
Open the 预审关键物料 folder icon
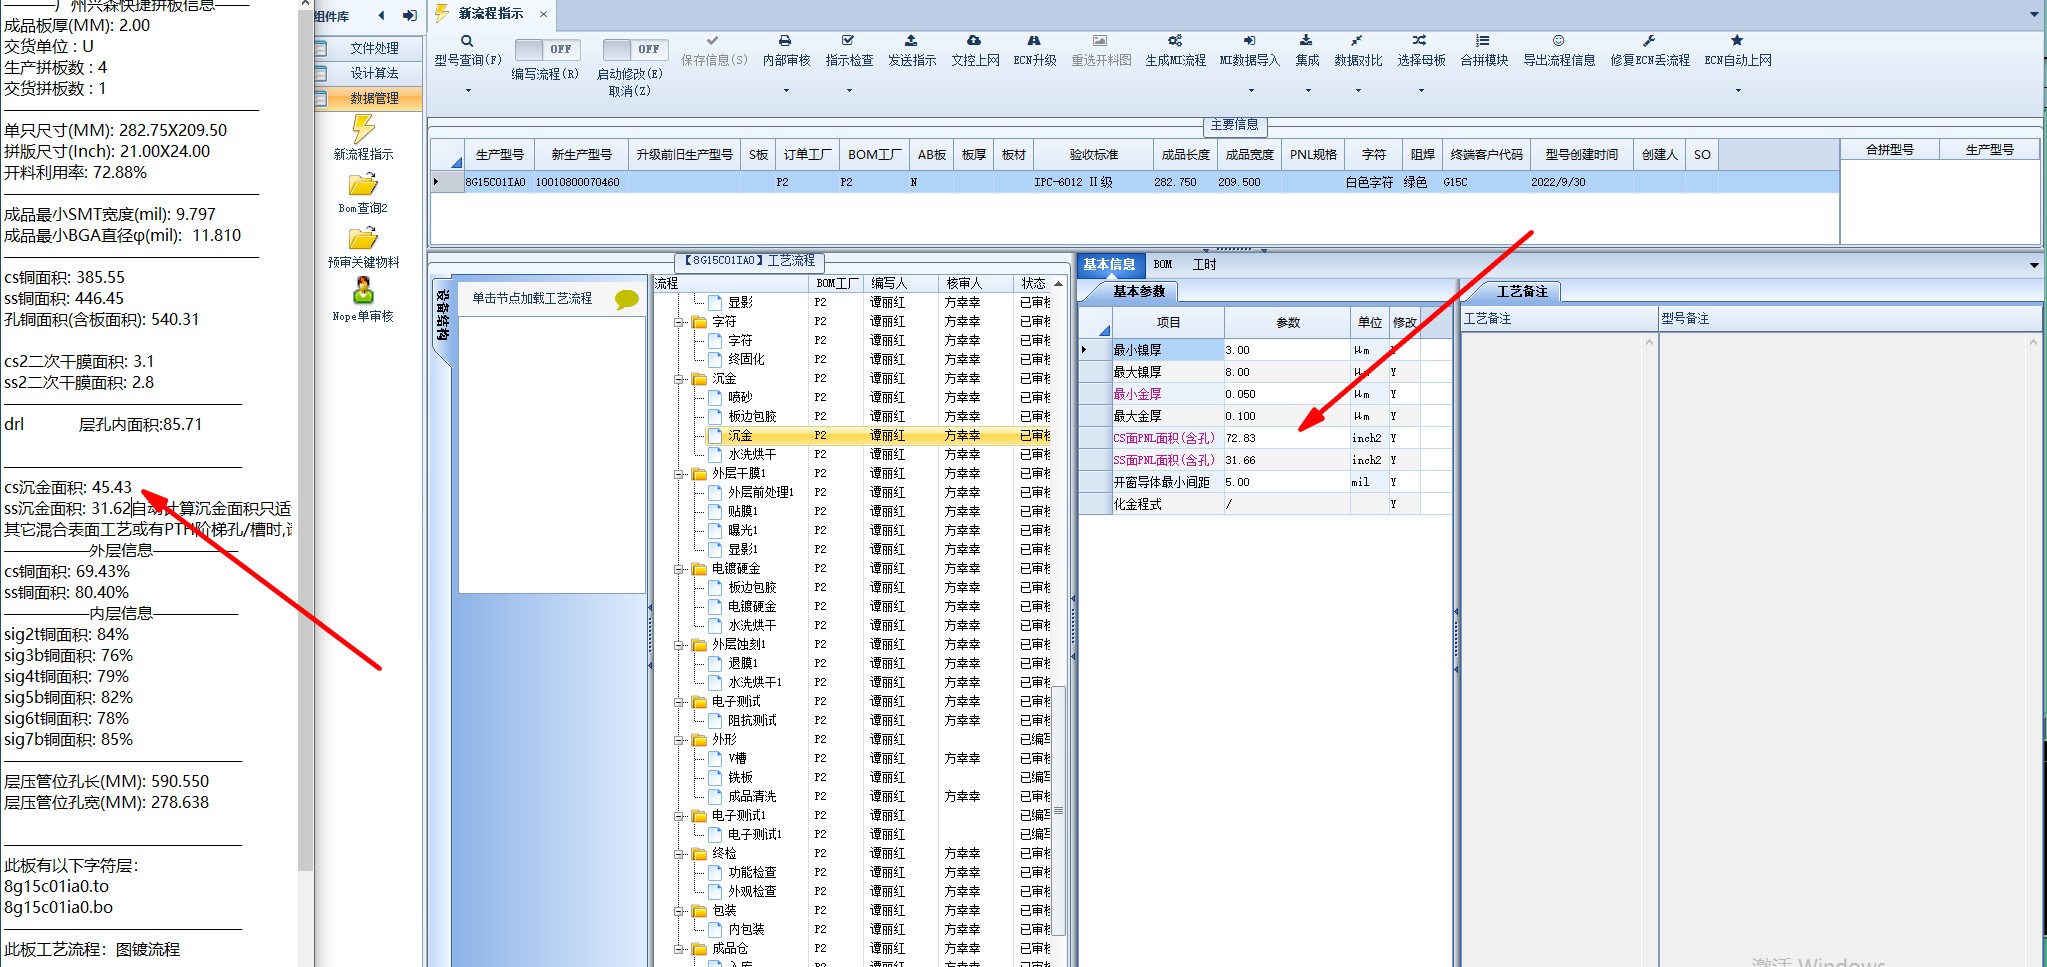pyautogui.click(x=363, y=238)
